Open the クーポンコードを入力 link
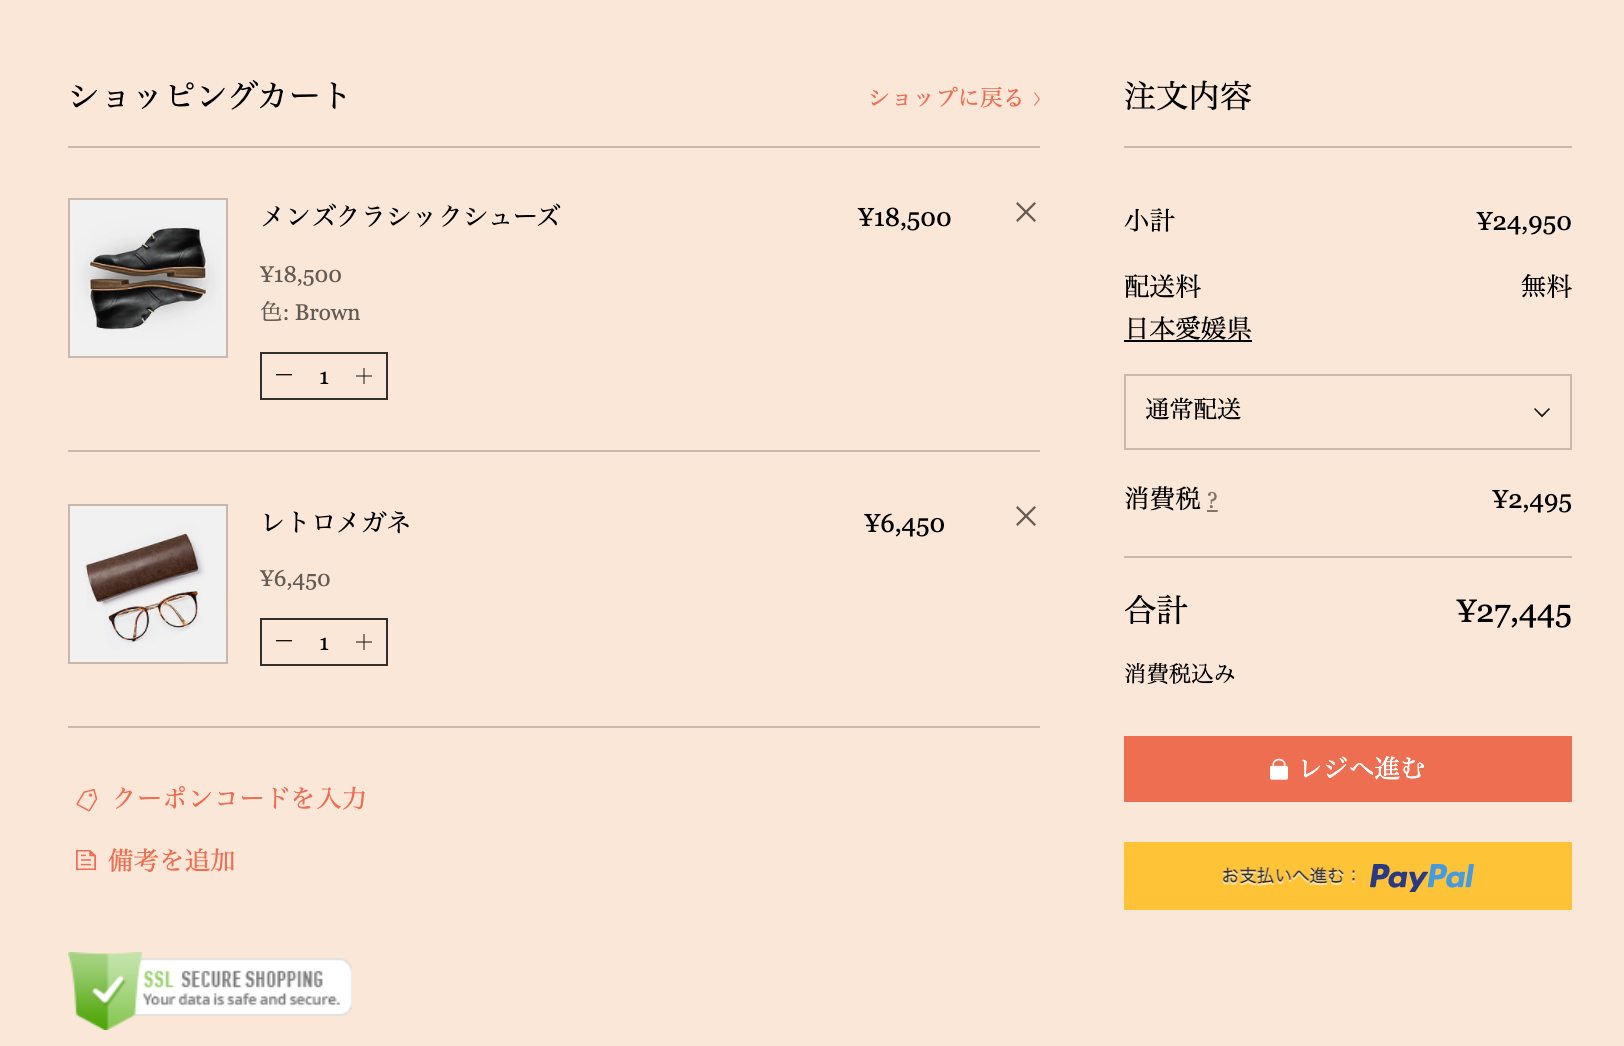 [240, 798]
